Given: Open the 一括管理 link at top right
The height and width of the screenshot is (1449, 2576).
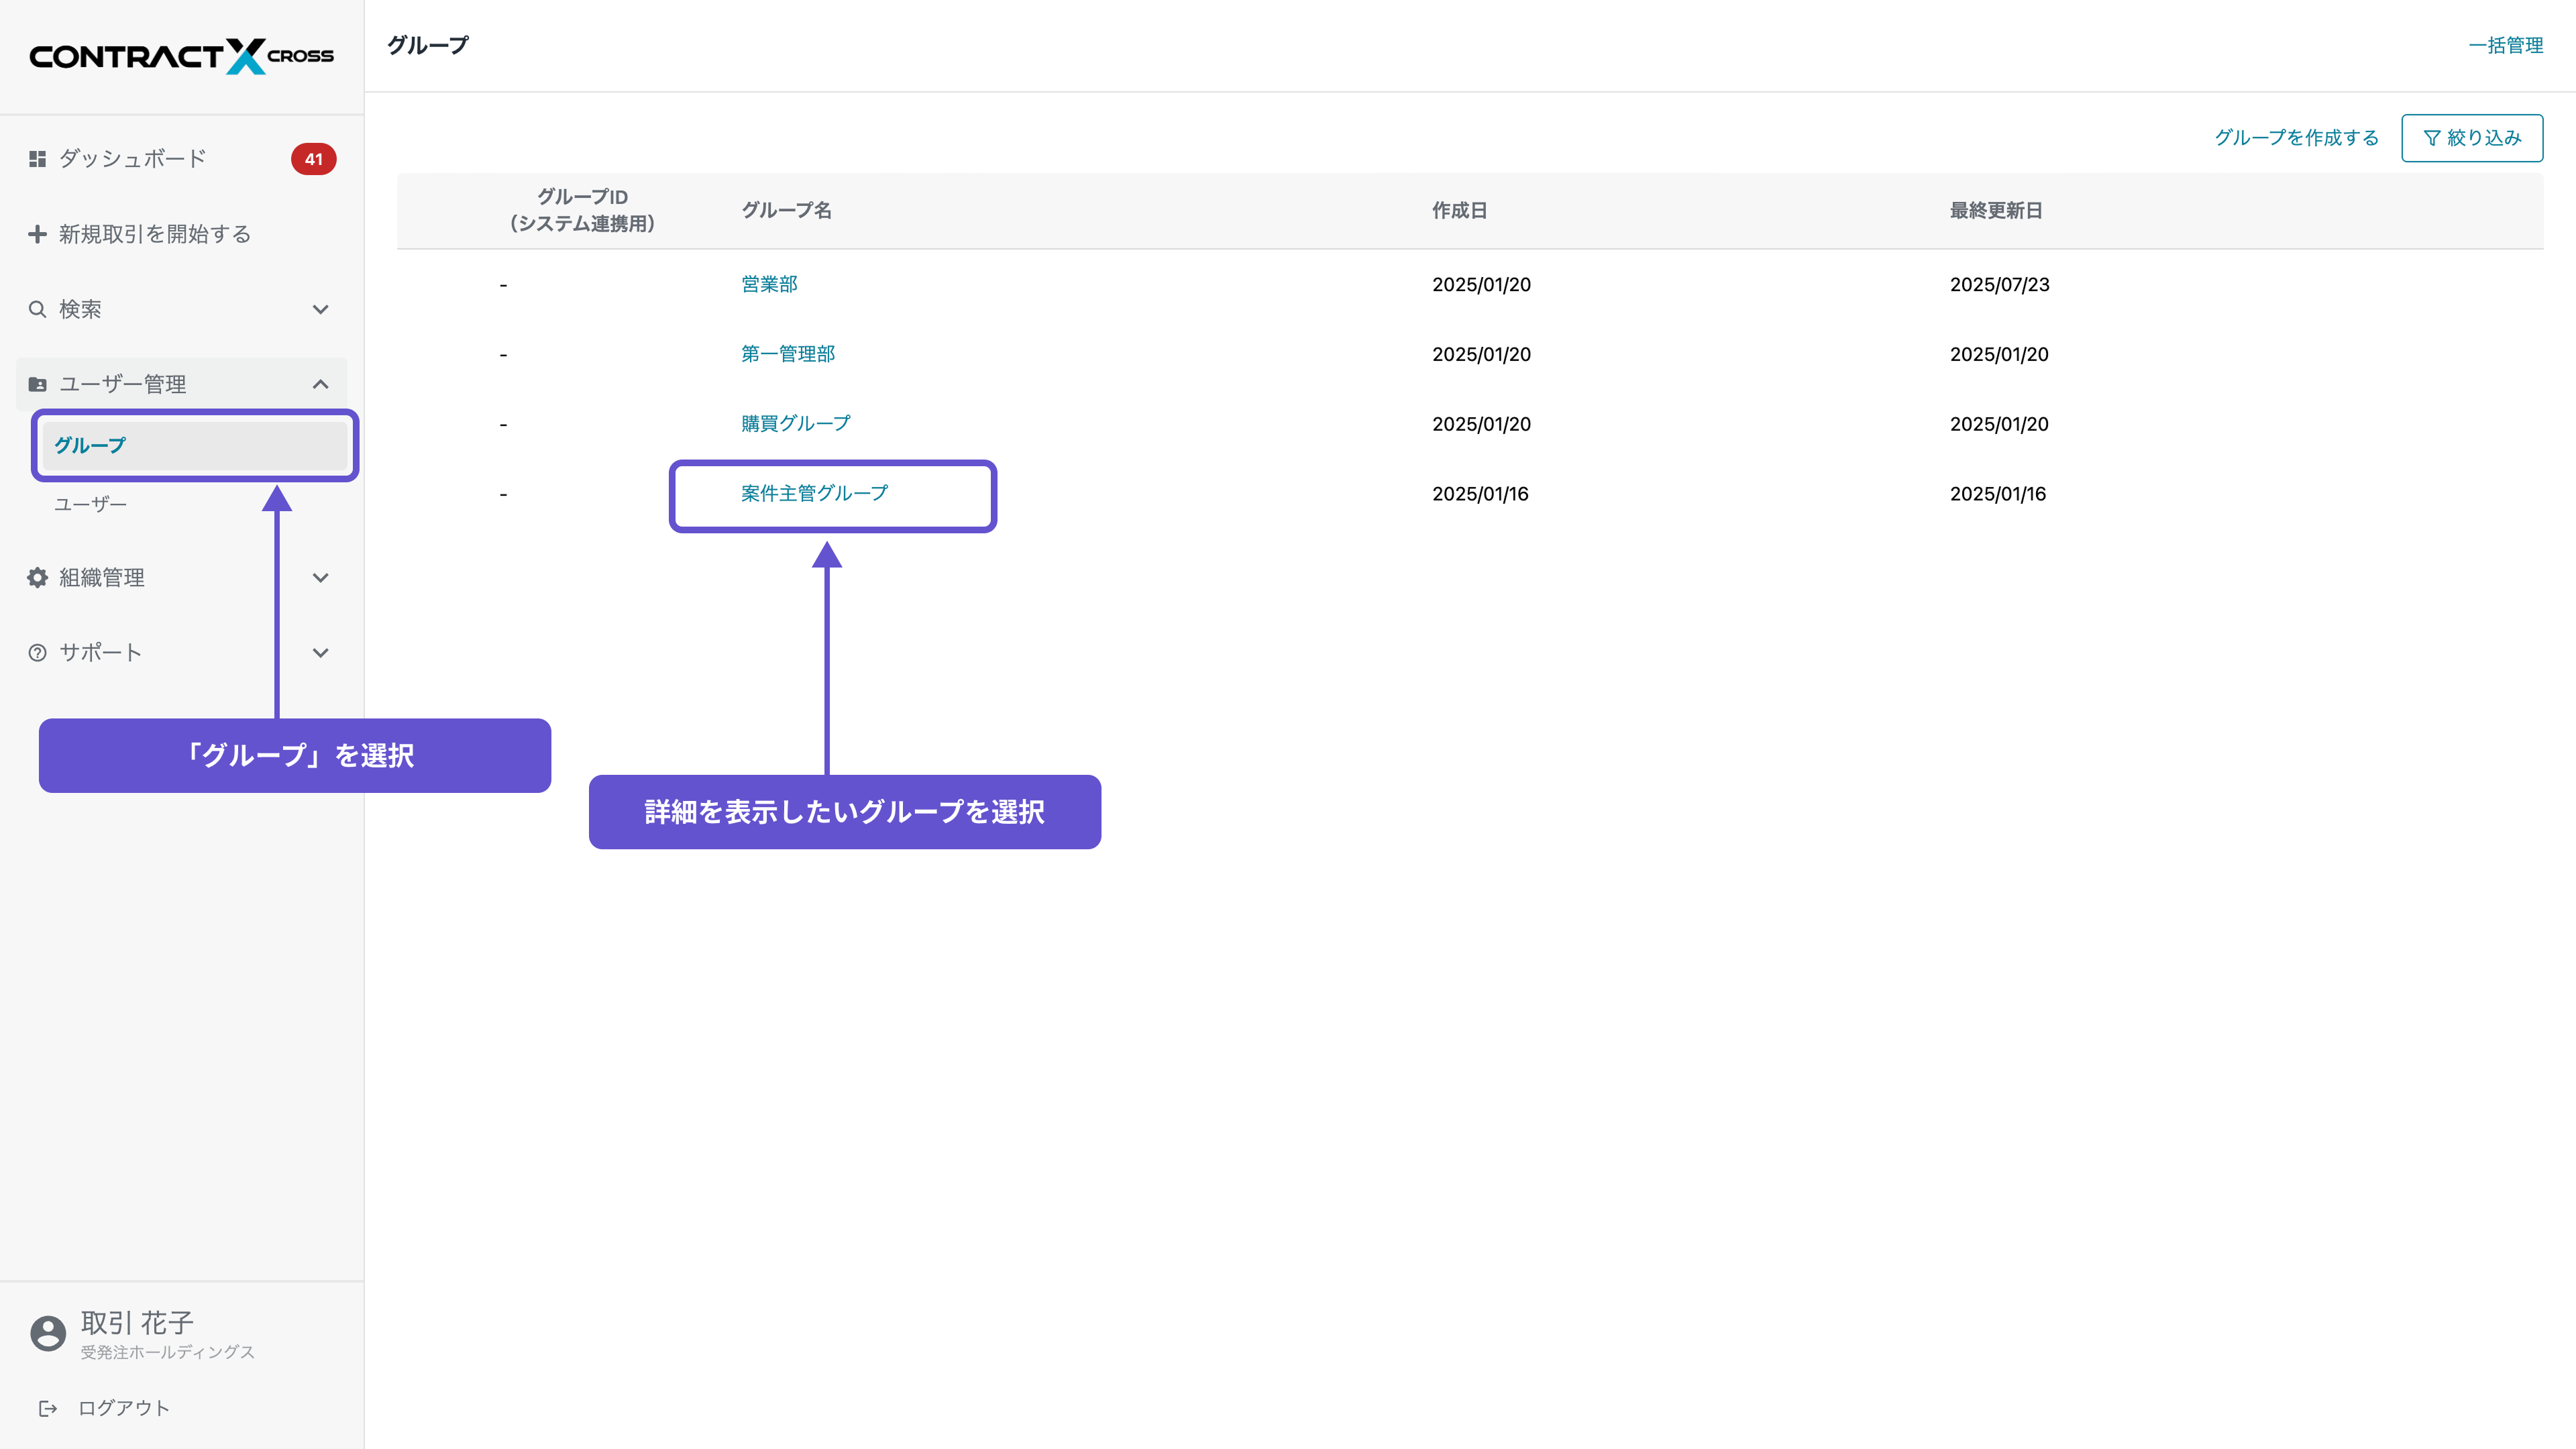Looking at the screenshot, I should [x=2505, y=45].
